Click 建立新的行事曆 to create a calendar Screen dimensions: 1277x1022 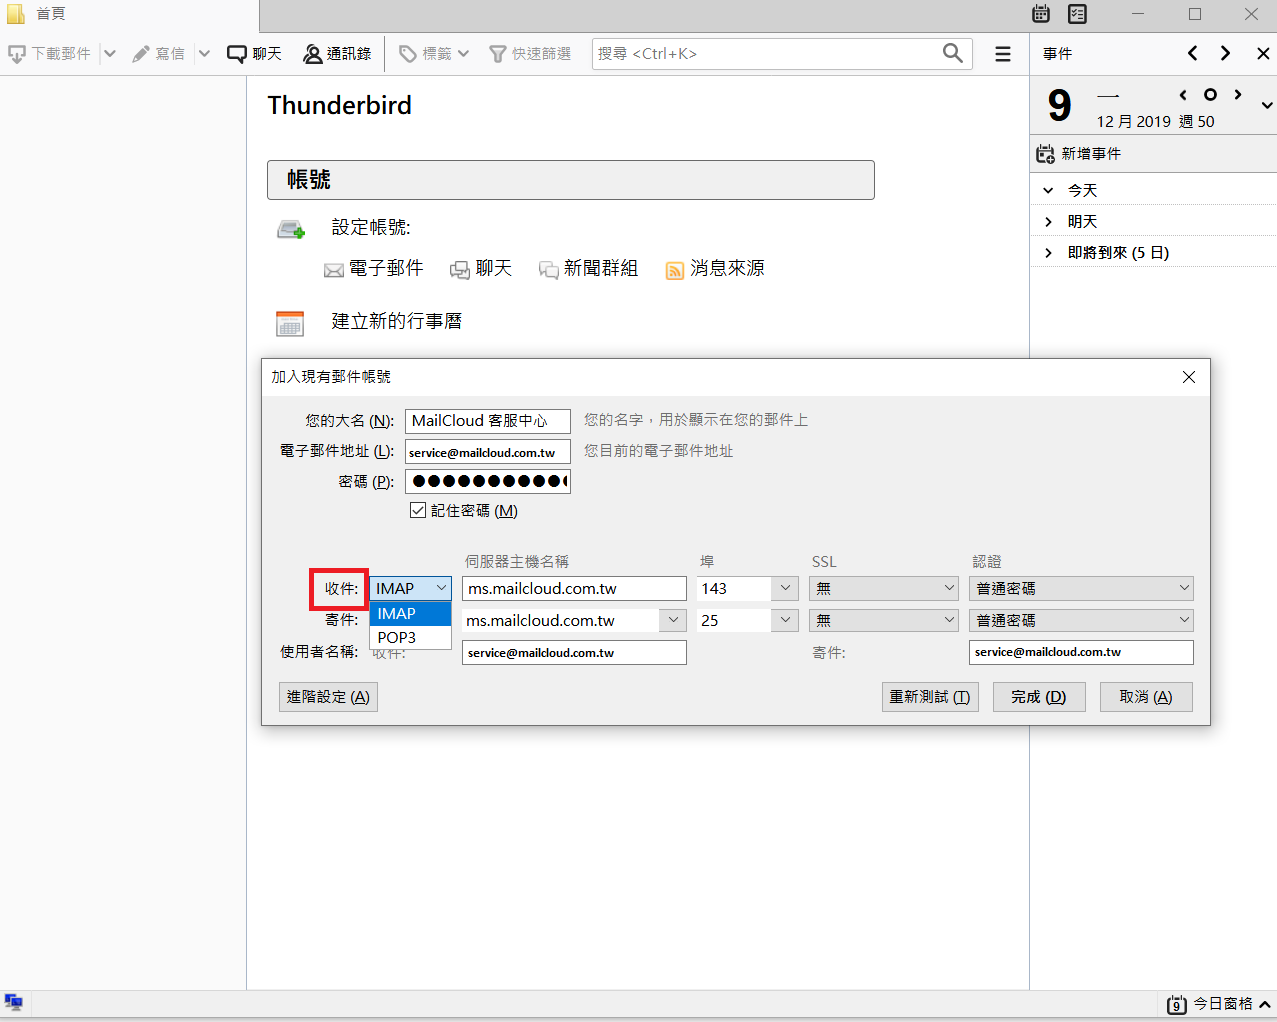click(x=396, y=321)
